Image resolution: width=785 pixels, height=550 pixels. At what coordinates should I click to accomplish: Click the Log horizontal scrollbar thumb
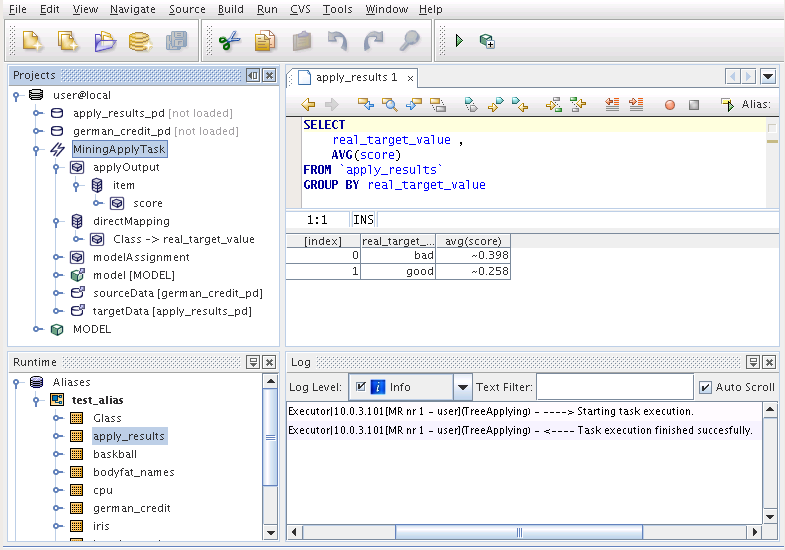[x=519, y=532]
